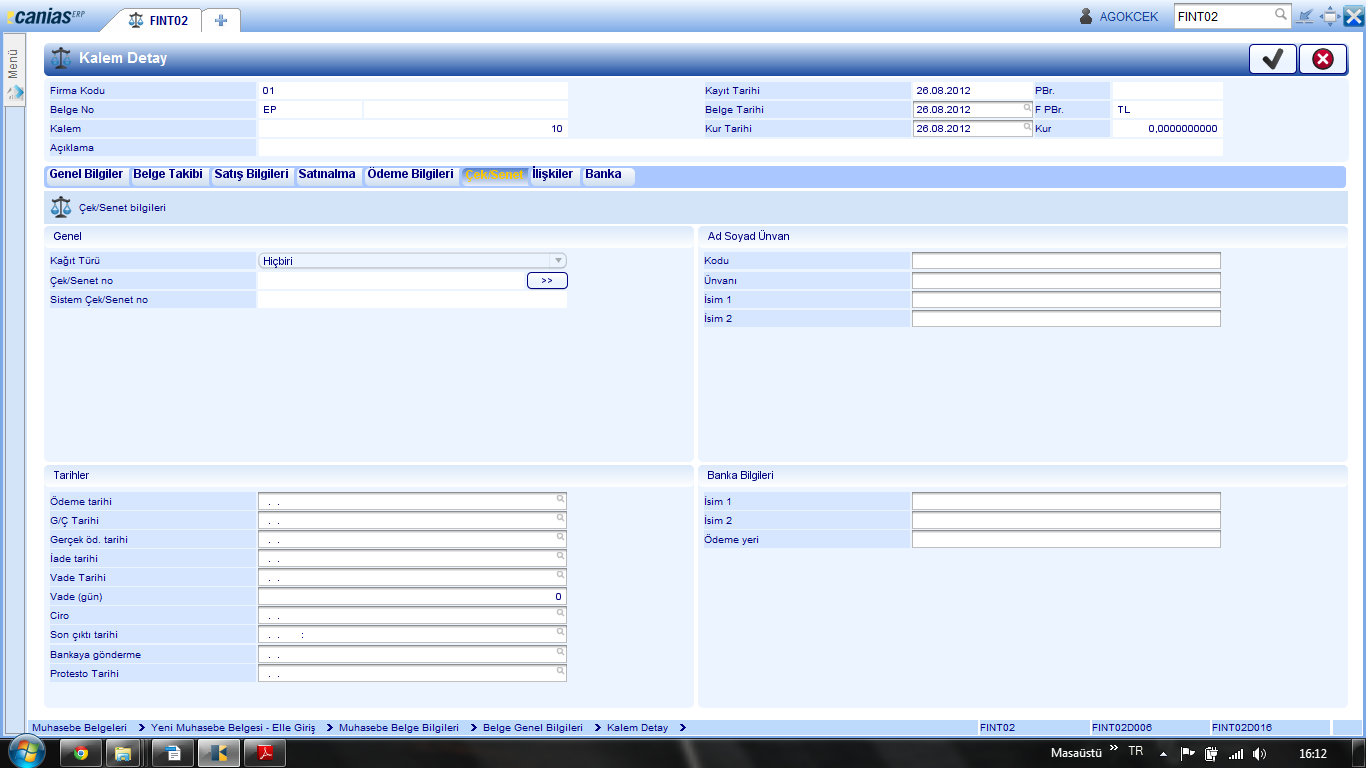This screenshot has height=768, width=1366.
Task: Open date picker for Son çıktı tarihi
Action: 561,631
